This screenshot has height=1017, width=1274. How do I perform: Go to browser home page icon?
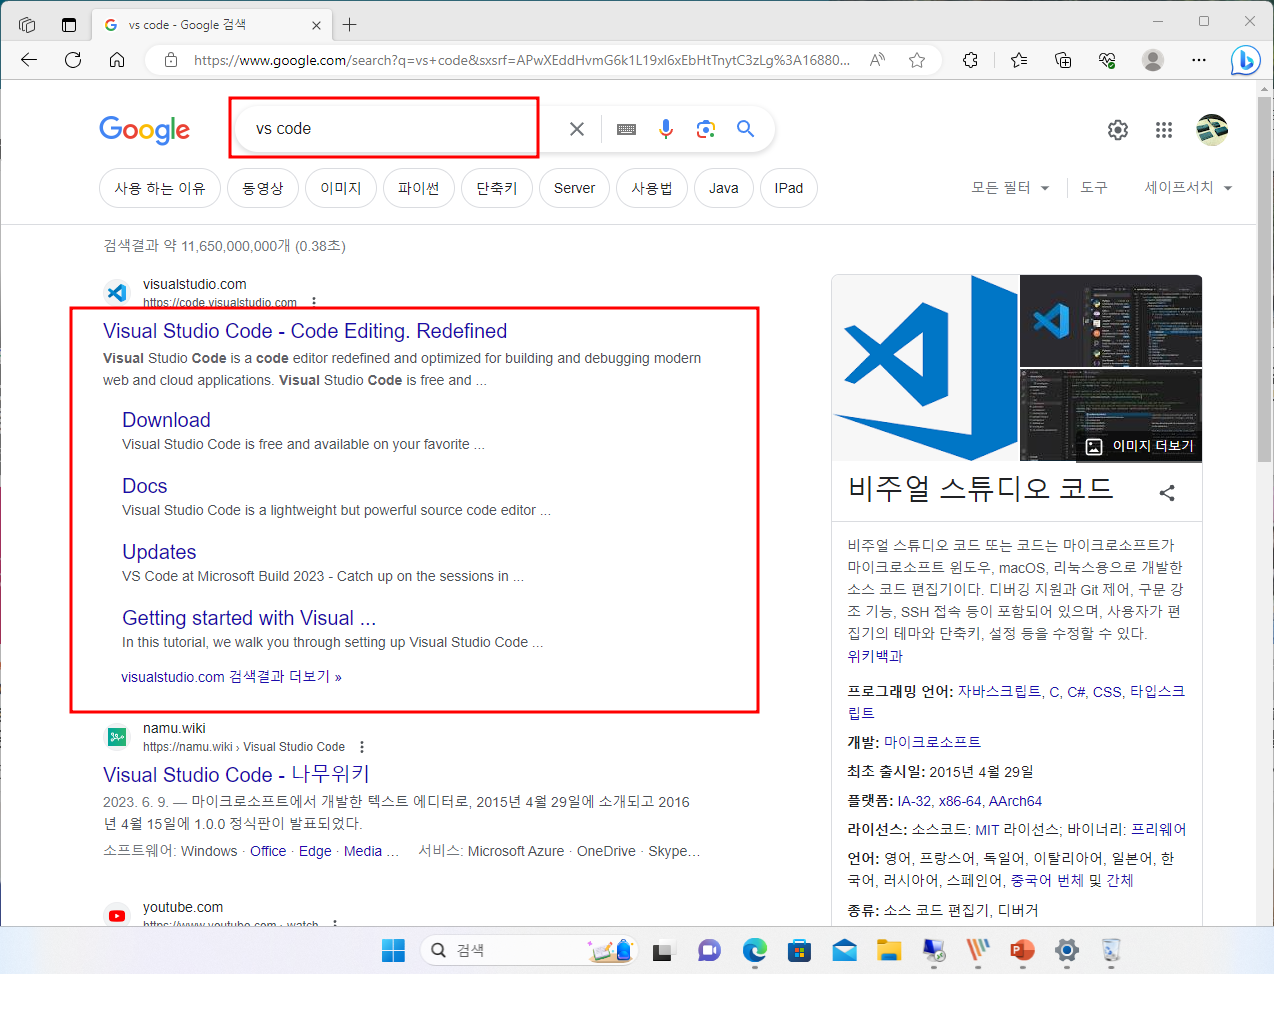point(117,60)
